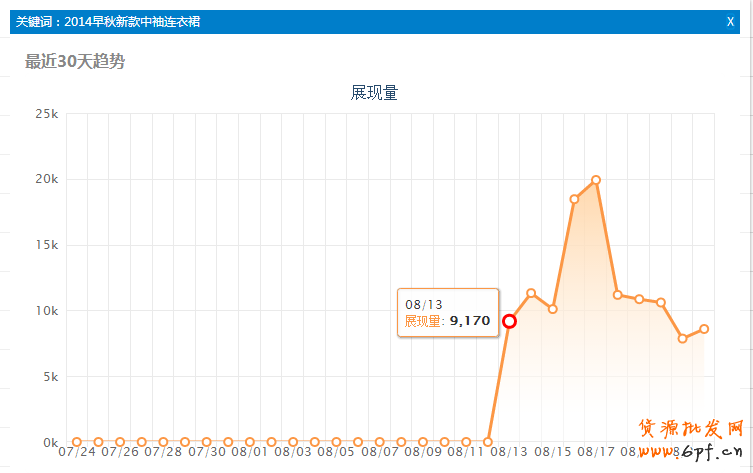
Task: Click the 最近30天趋势 heading
Action: coord(75,62)
